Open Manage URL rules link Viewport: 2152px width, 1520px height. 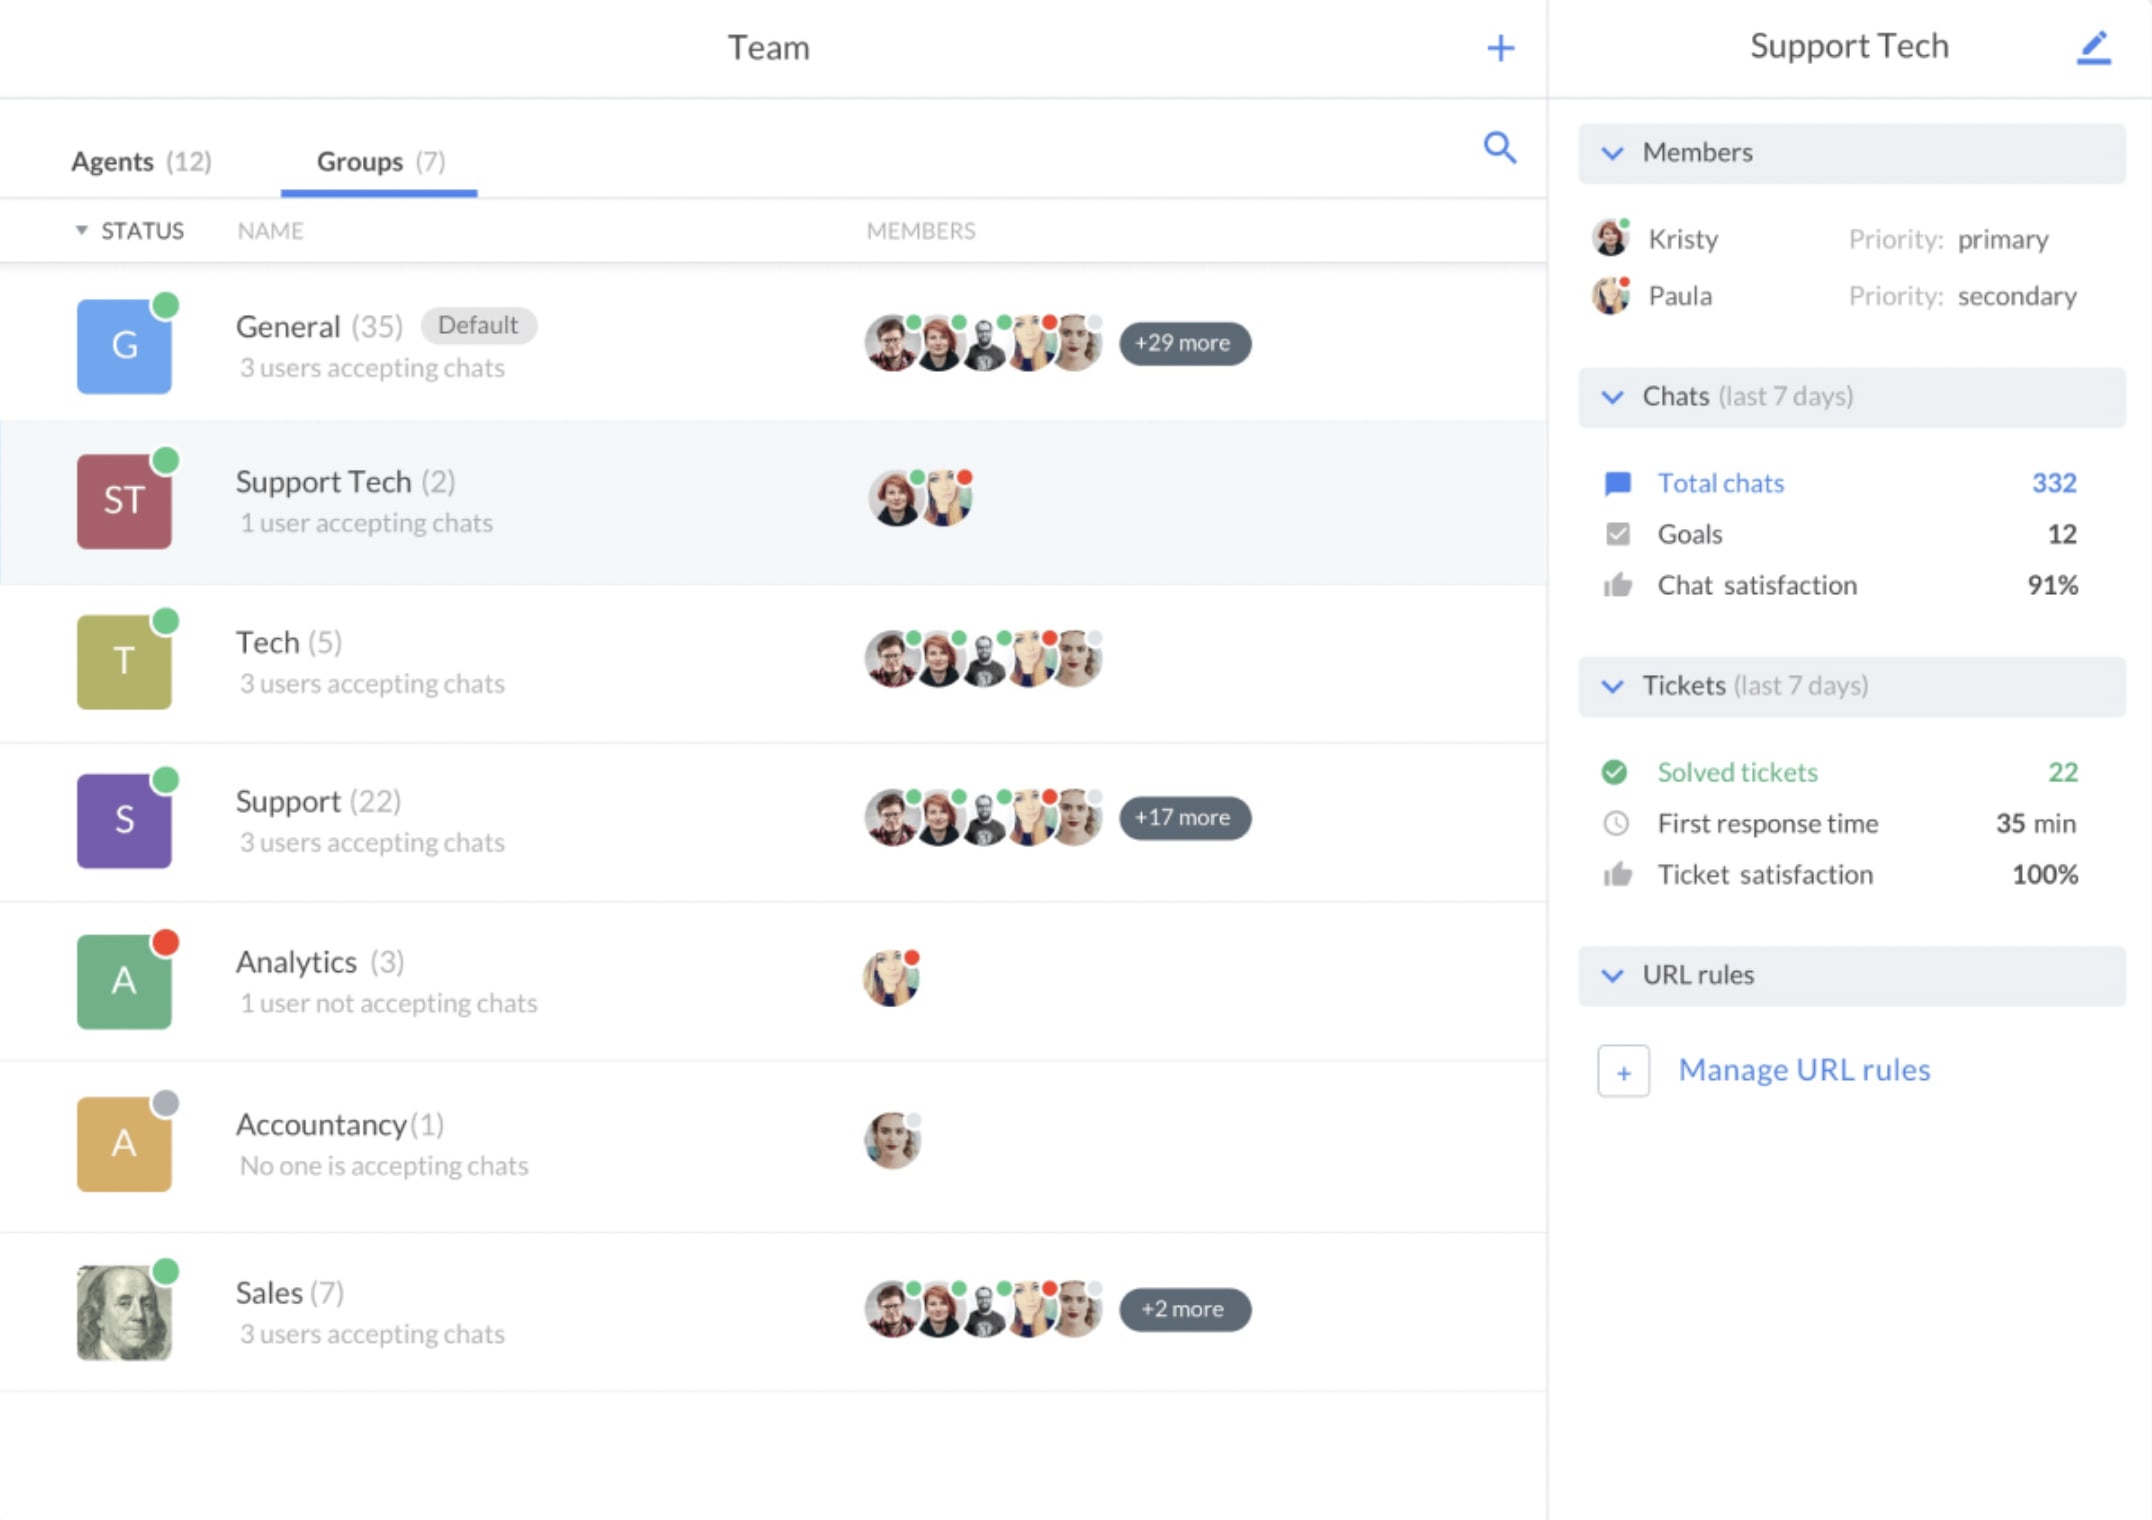click(1804, 1070)
